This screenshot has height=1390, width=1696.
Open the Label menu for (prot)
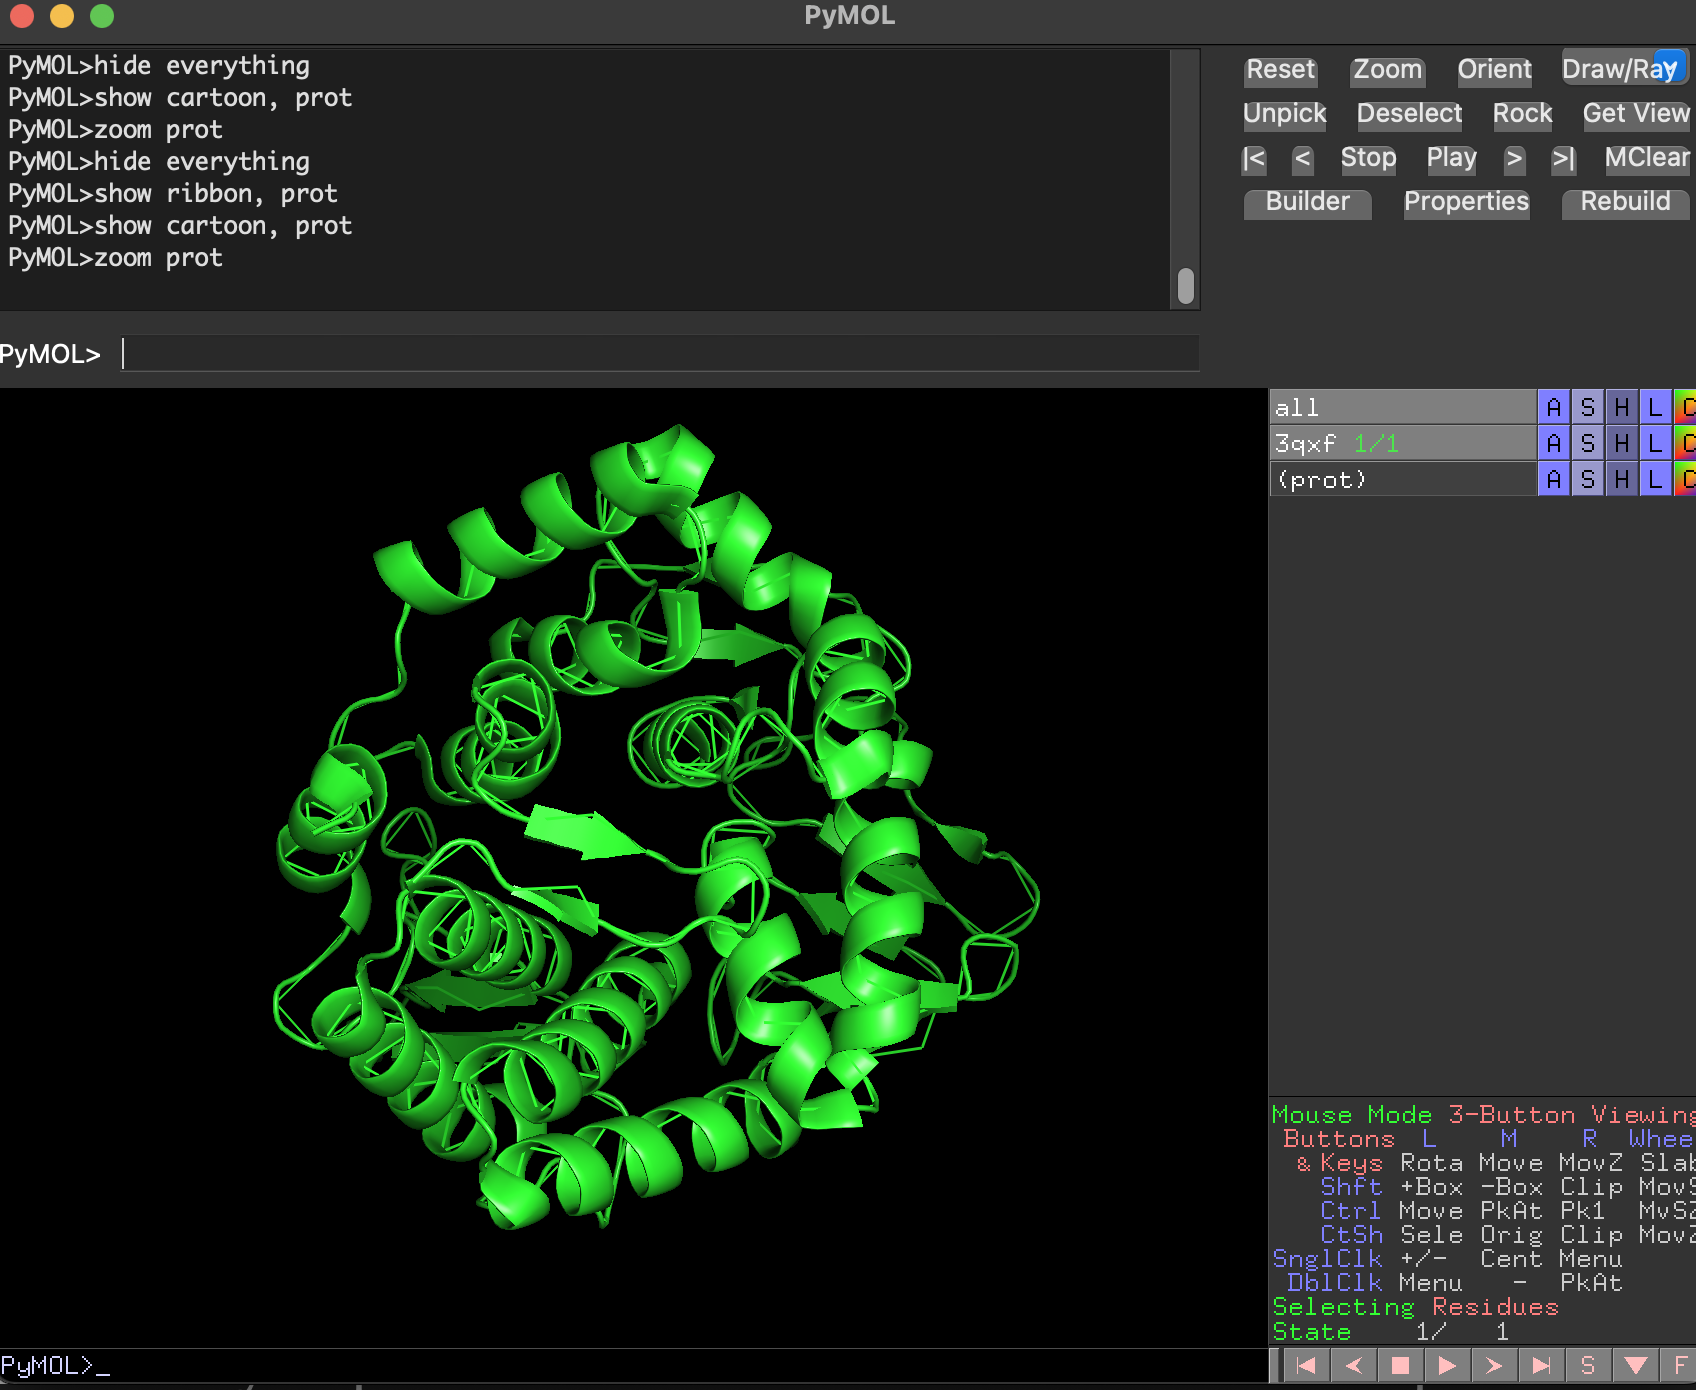1656,479
